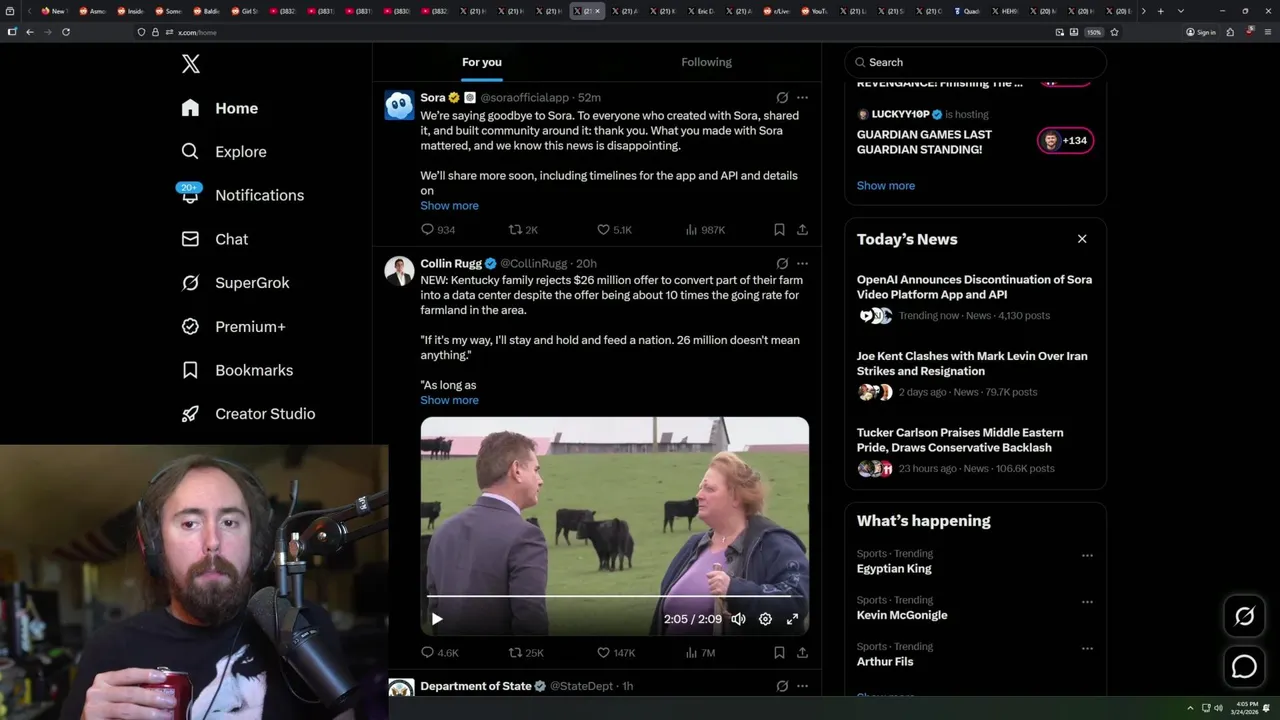This screenshot has width=1280, height=720.
Task: Switch to the Following tab
Action: click(706, 62)
